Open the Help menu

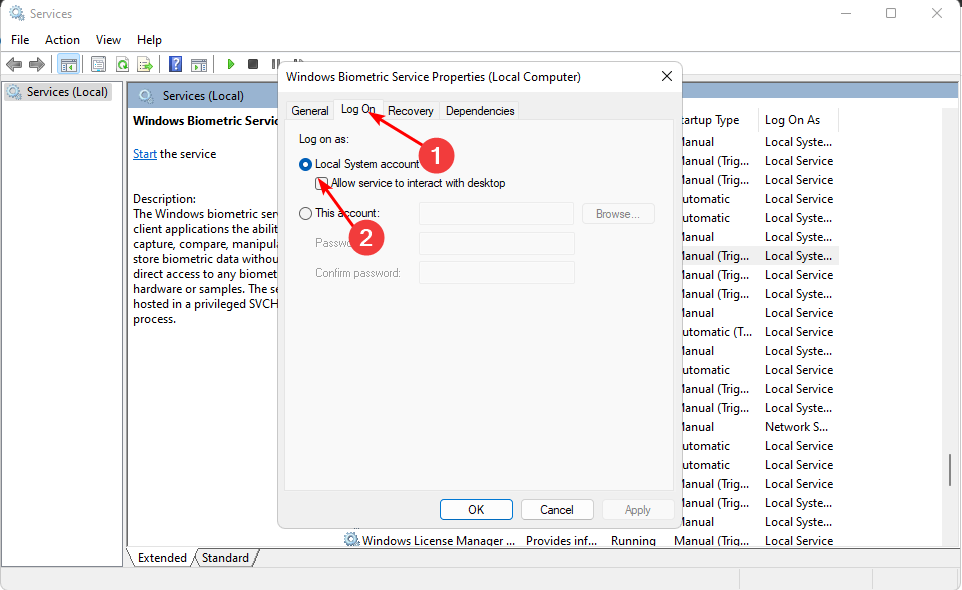click(149, 39)
